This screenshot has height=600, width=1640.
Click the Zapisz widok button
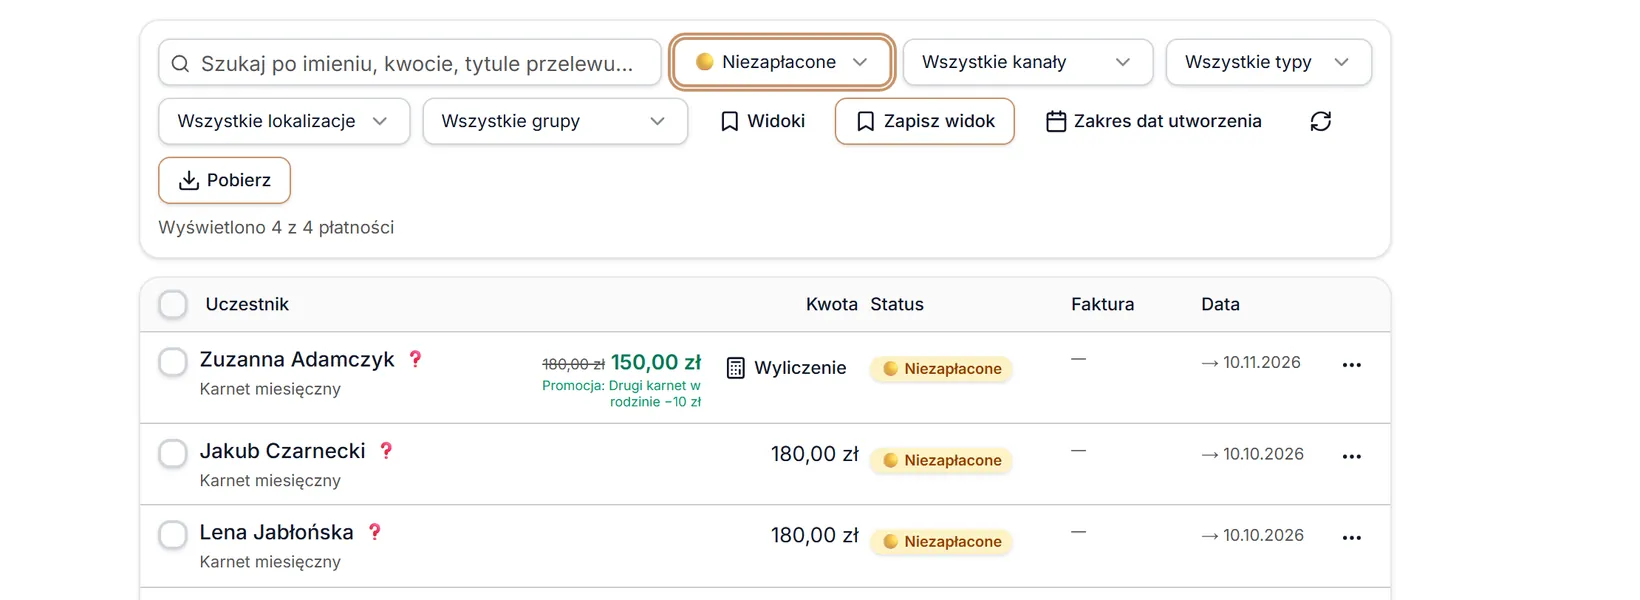click(925, 121)
